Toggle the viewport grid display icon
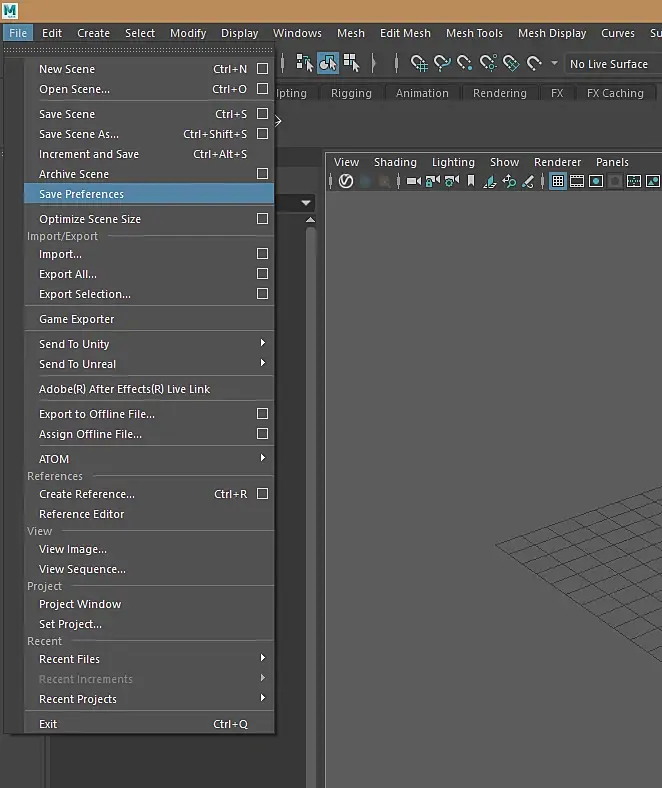 (557, 181)
